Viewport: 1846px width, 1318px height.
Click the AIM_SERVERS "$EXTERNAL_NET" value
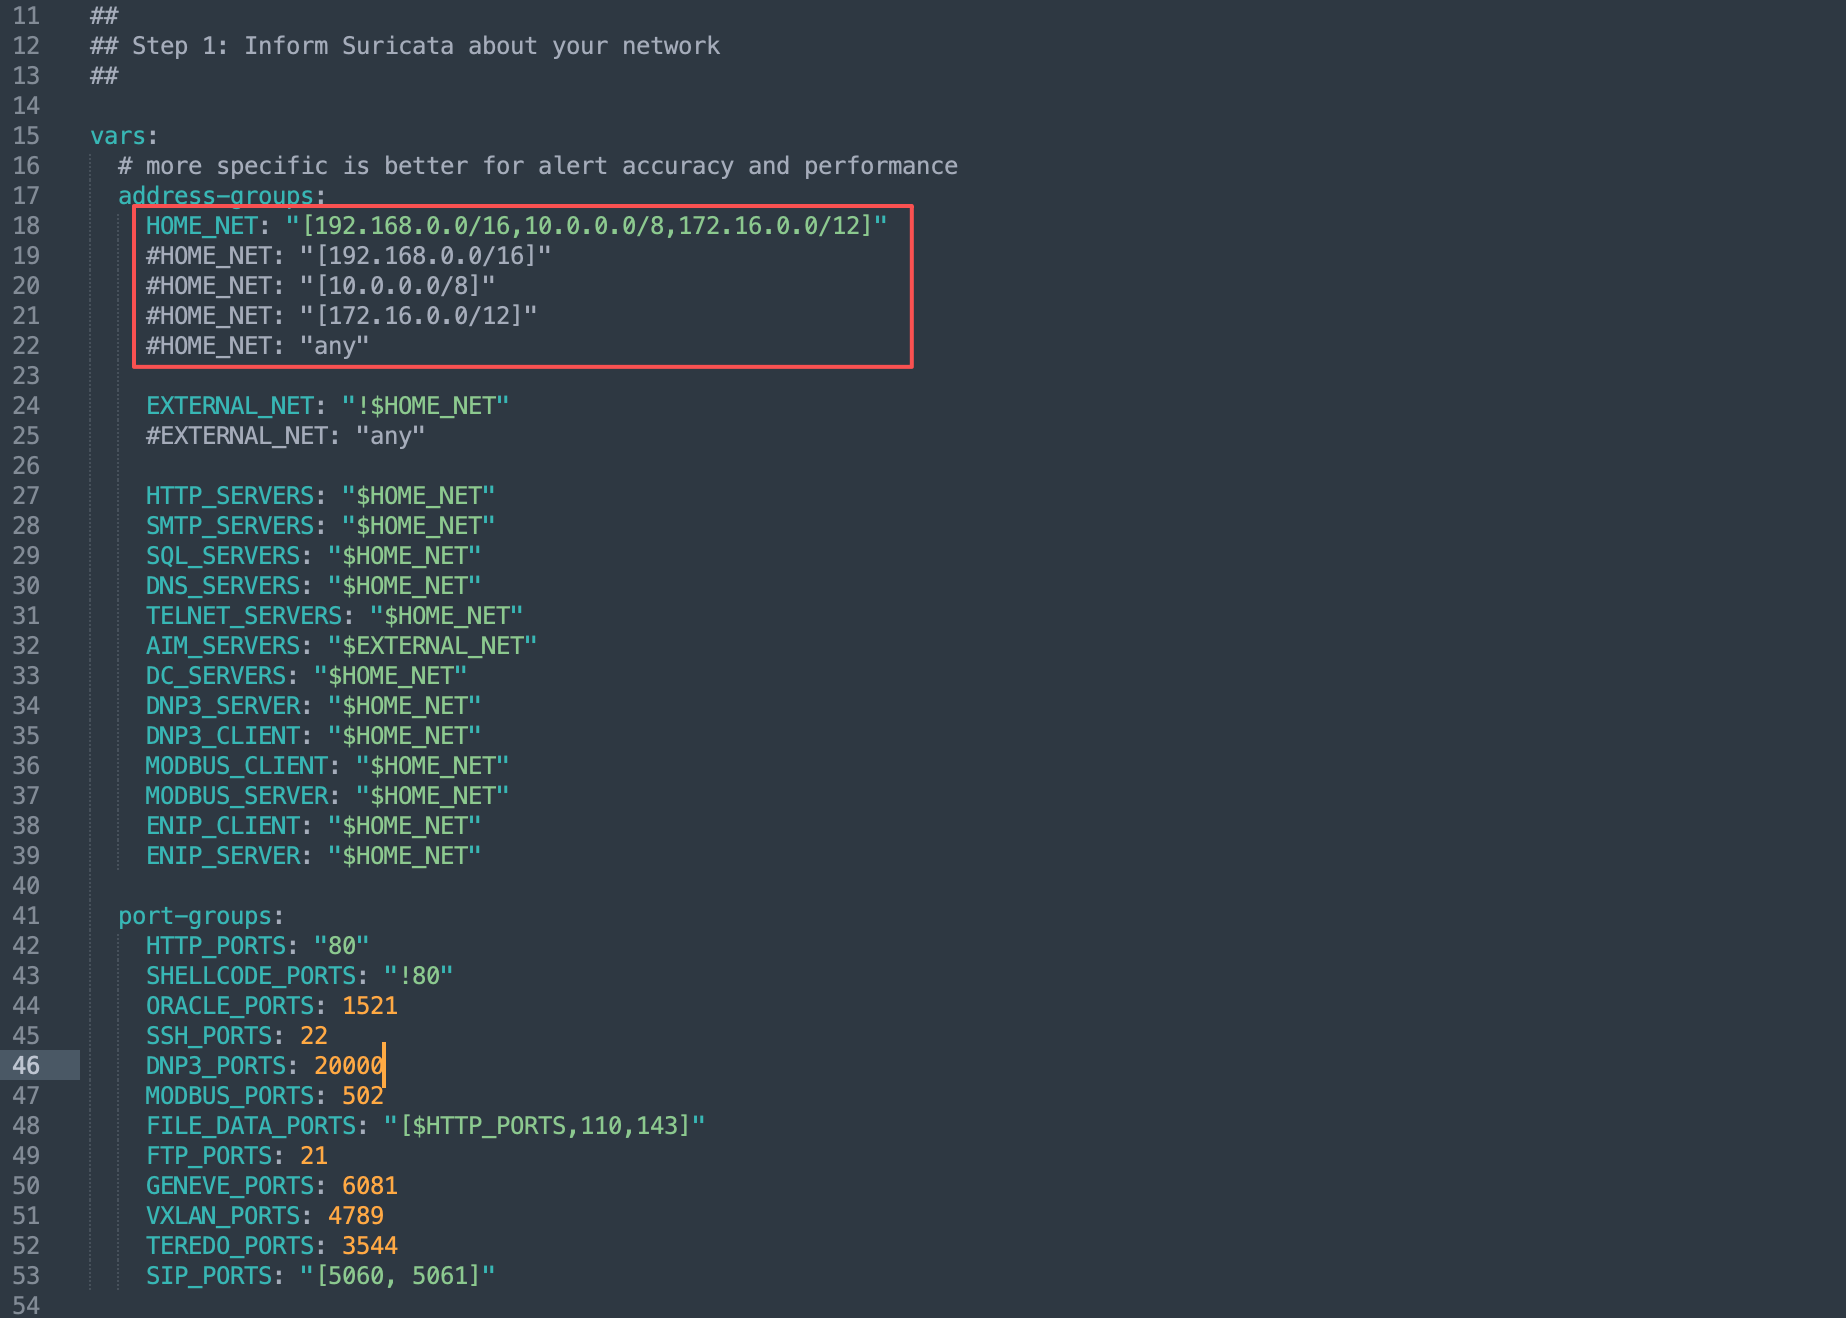[x=432, y=646]
